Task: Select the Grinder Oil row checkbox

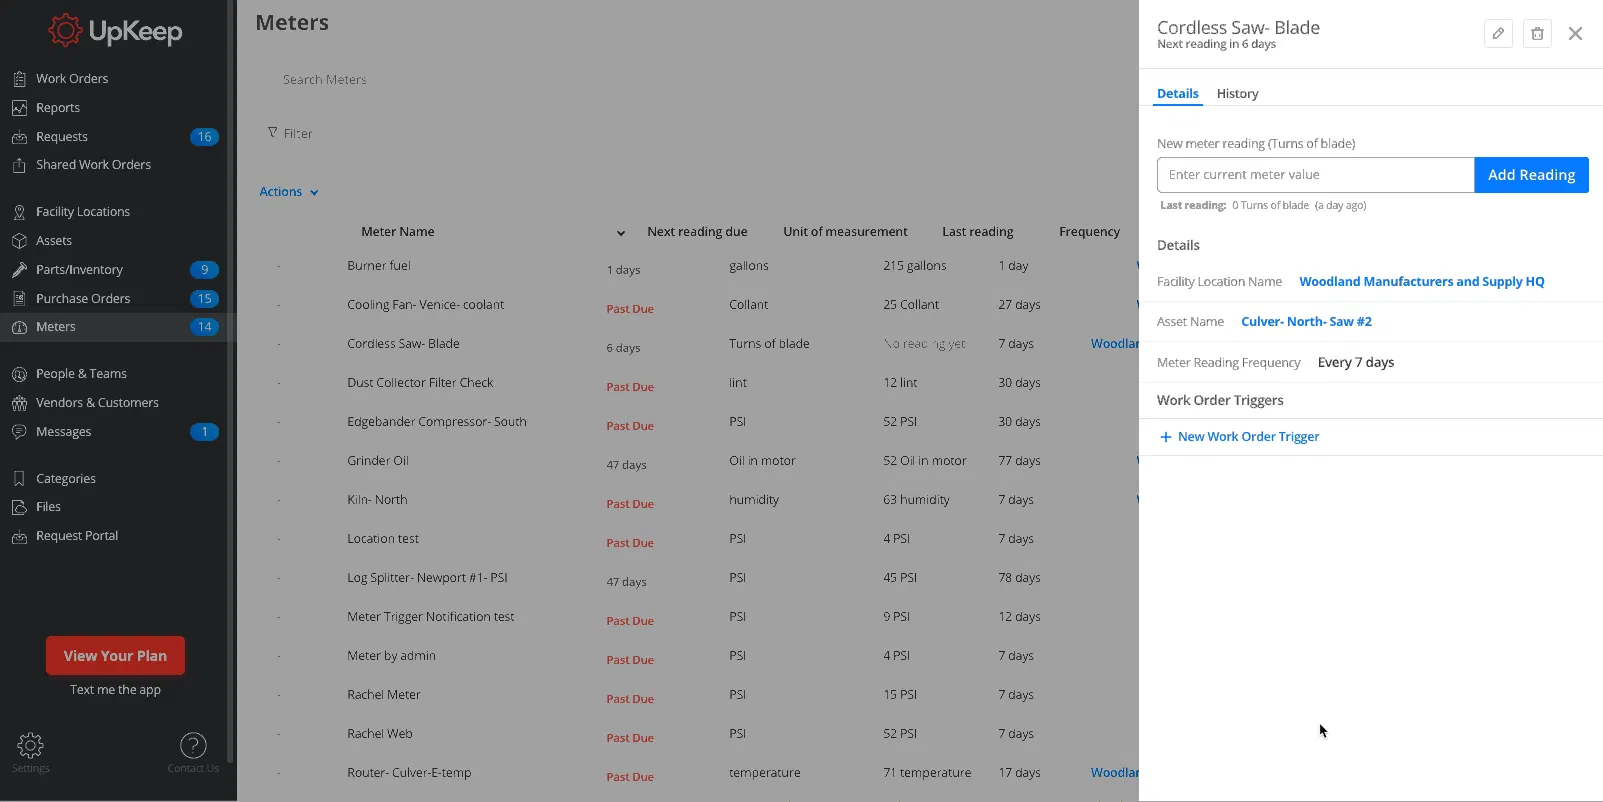Action: coord(279,461)
